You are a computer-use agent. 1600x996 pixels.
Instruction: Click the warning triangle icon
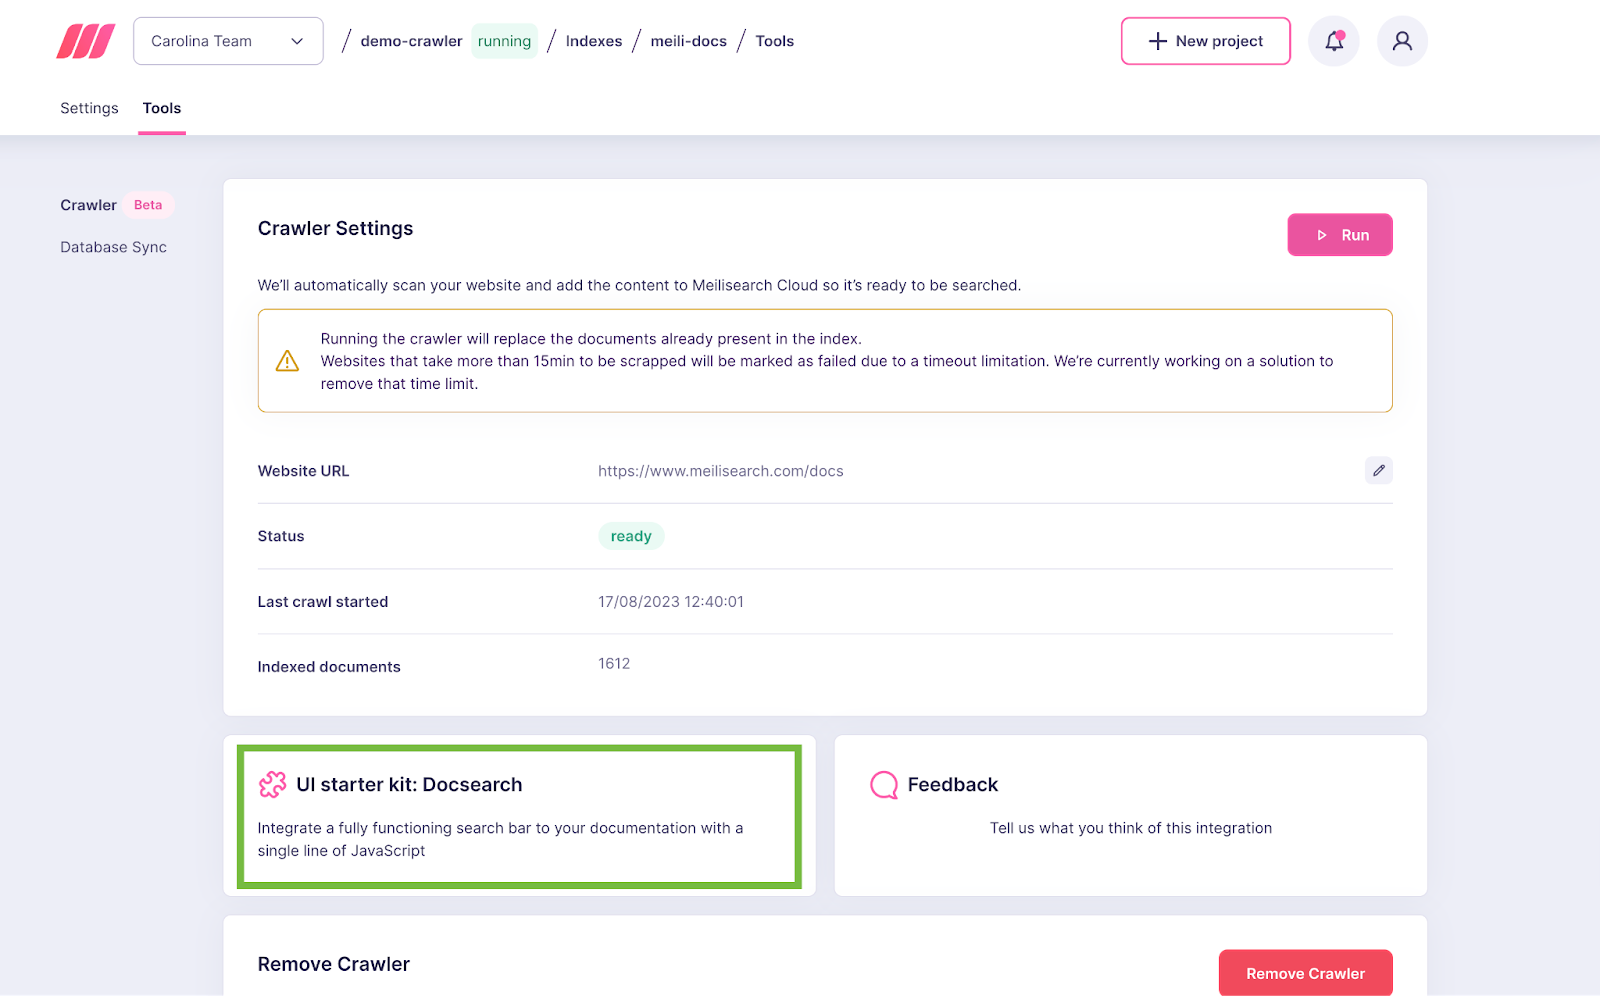coord(287,361)
